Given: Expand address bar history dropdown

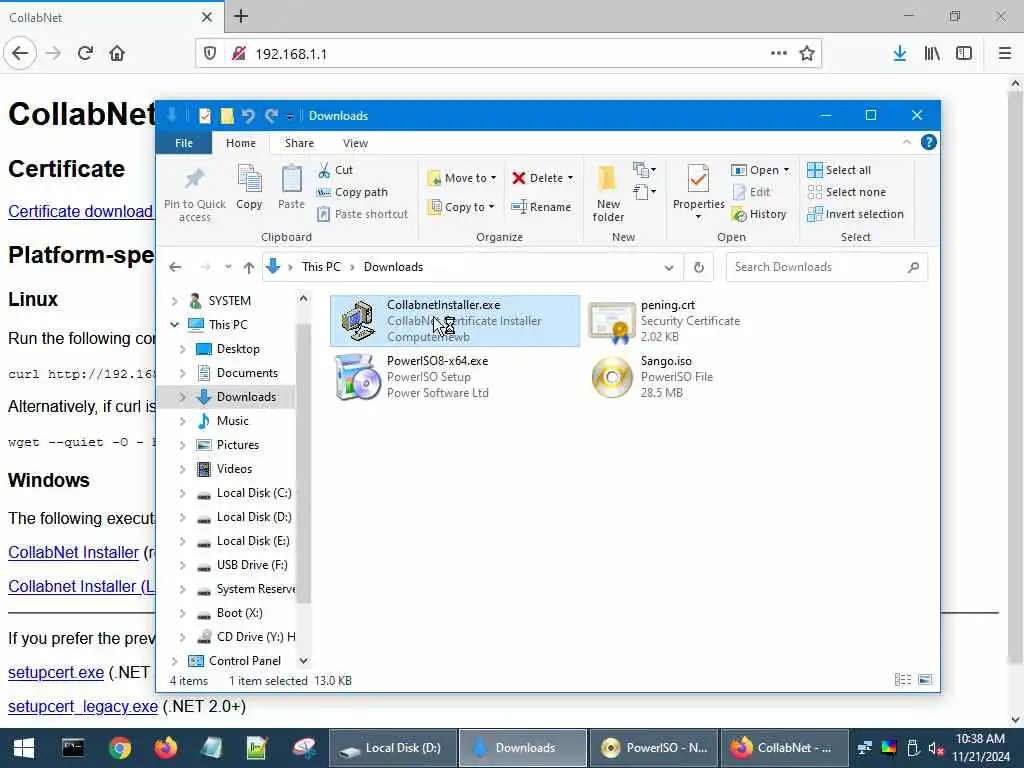Looking at the screenshot, I should pos(668,267).
